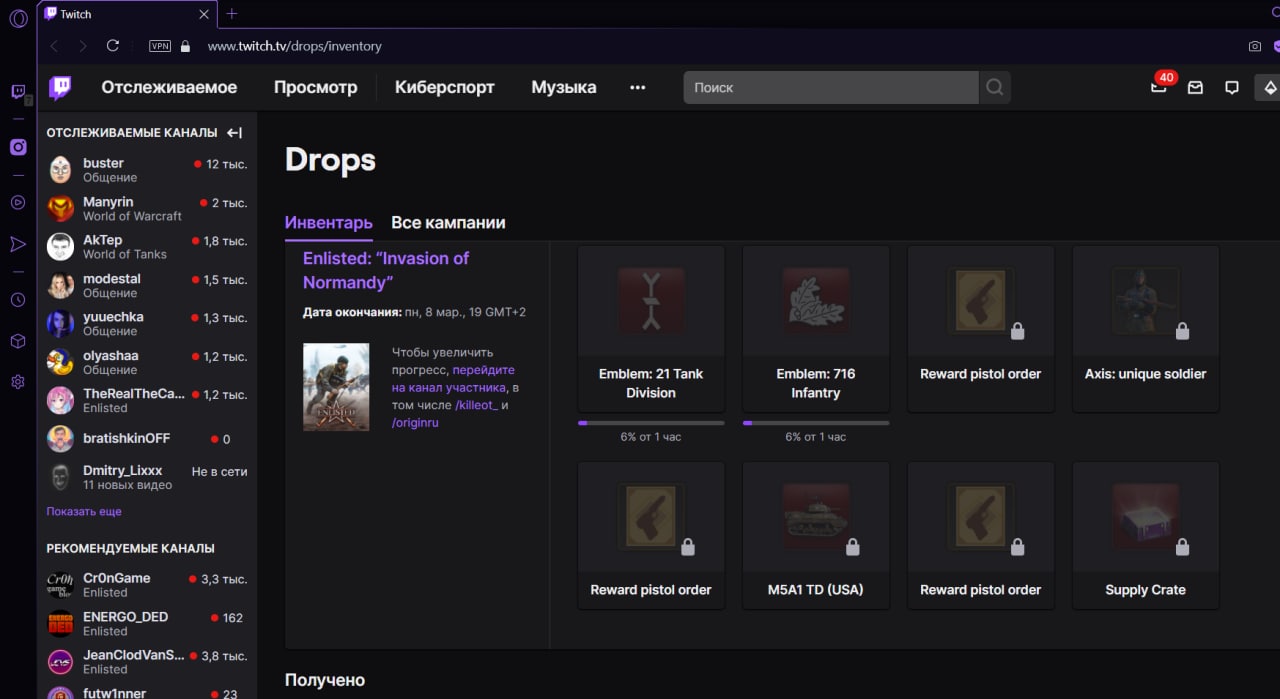Select the Emblem: 716 Infantry drop
1280x699 pixels.
point(816,329)
